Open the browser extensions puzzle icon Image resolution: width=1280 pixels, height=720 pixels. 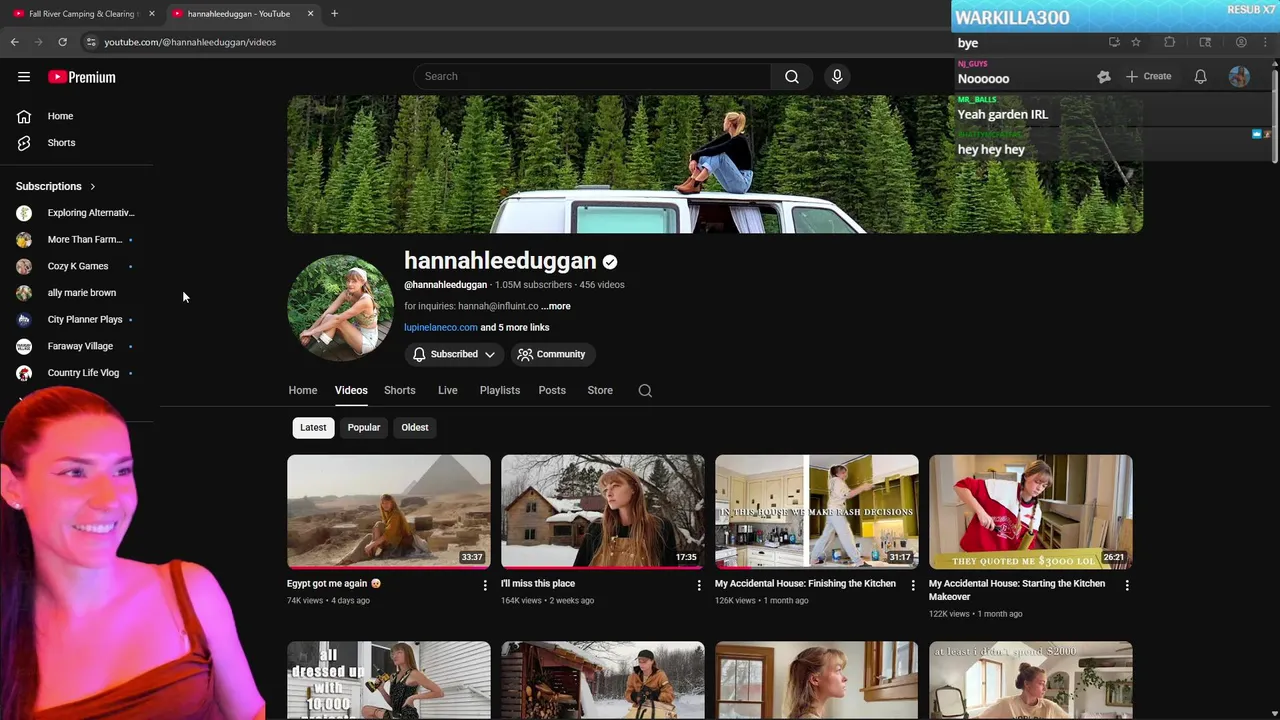1169,42
